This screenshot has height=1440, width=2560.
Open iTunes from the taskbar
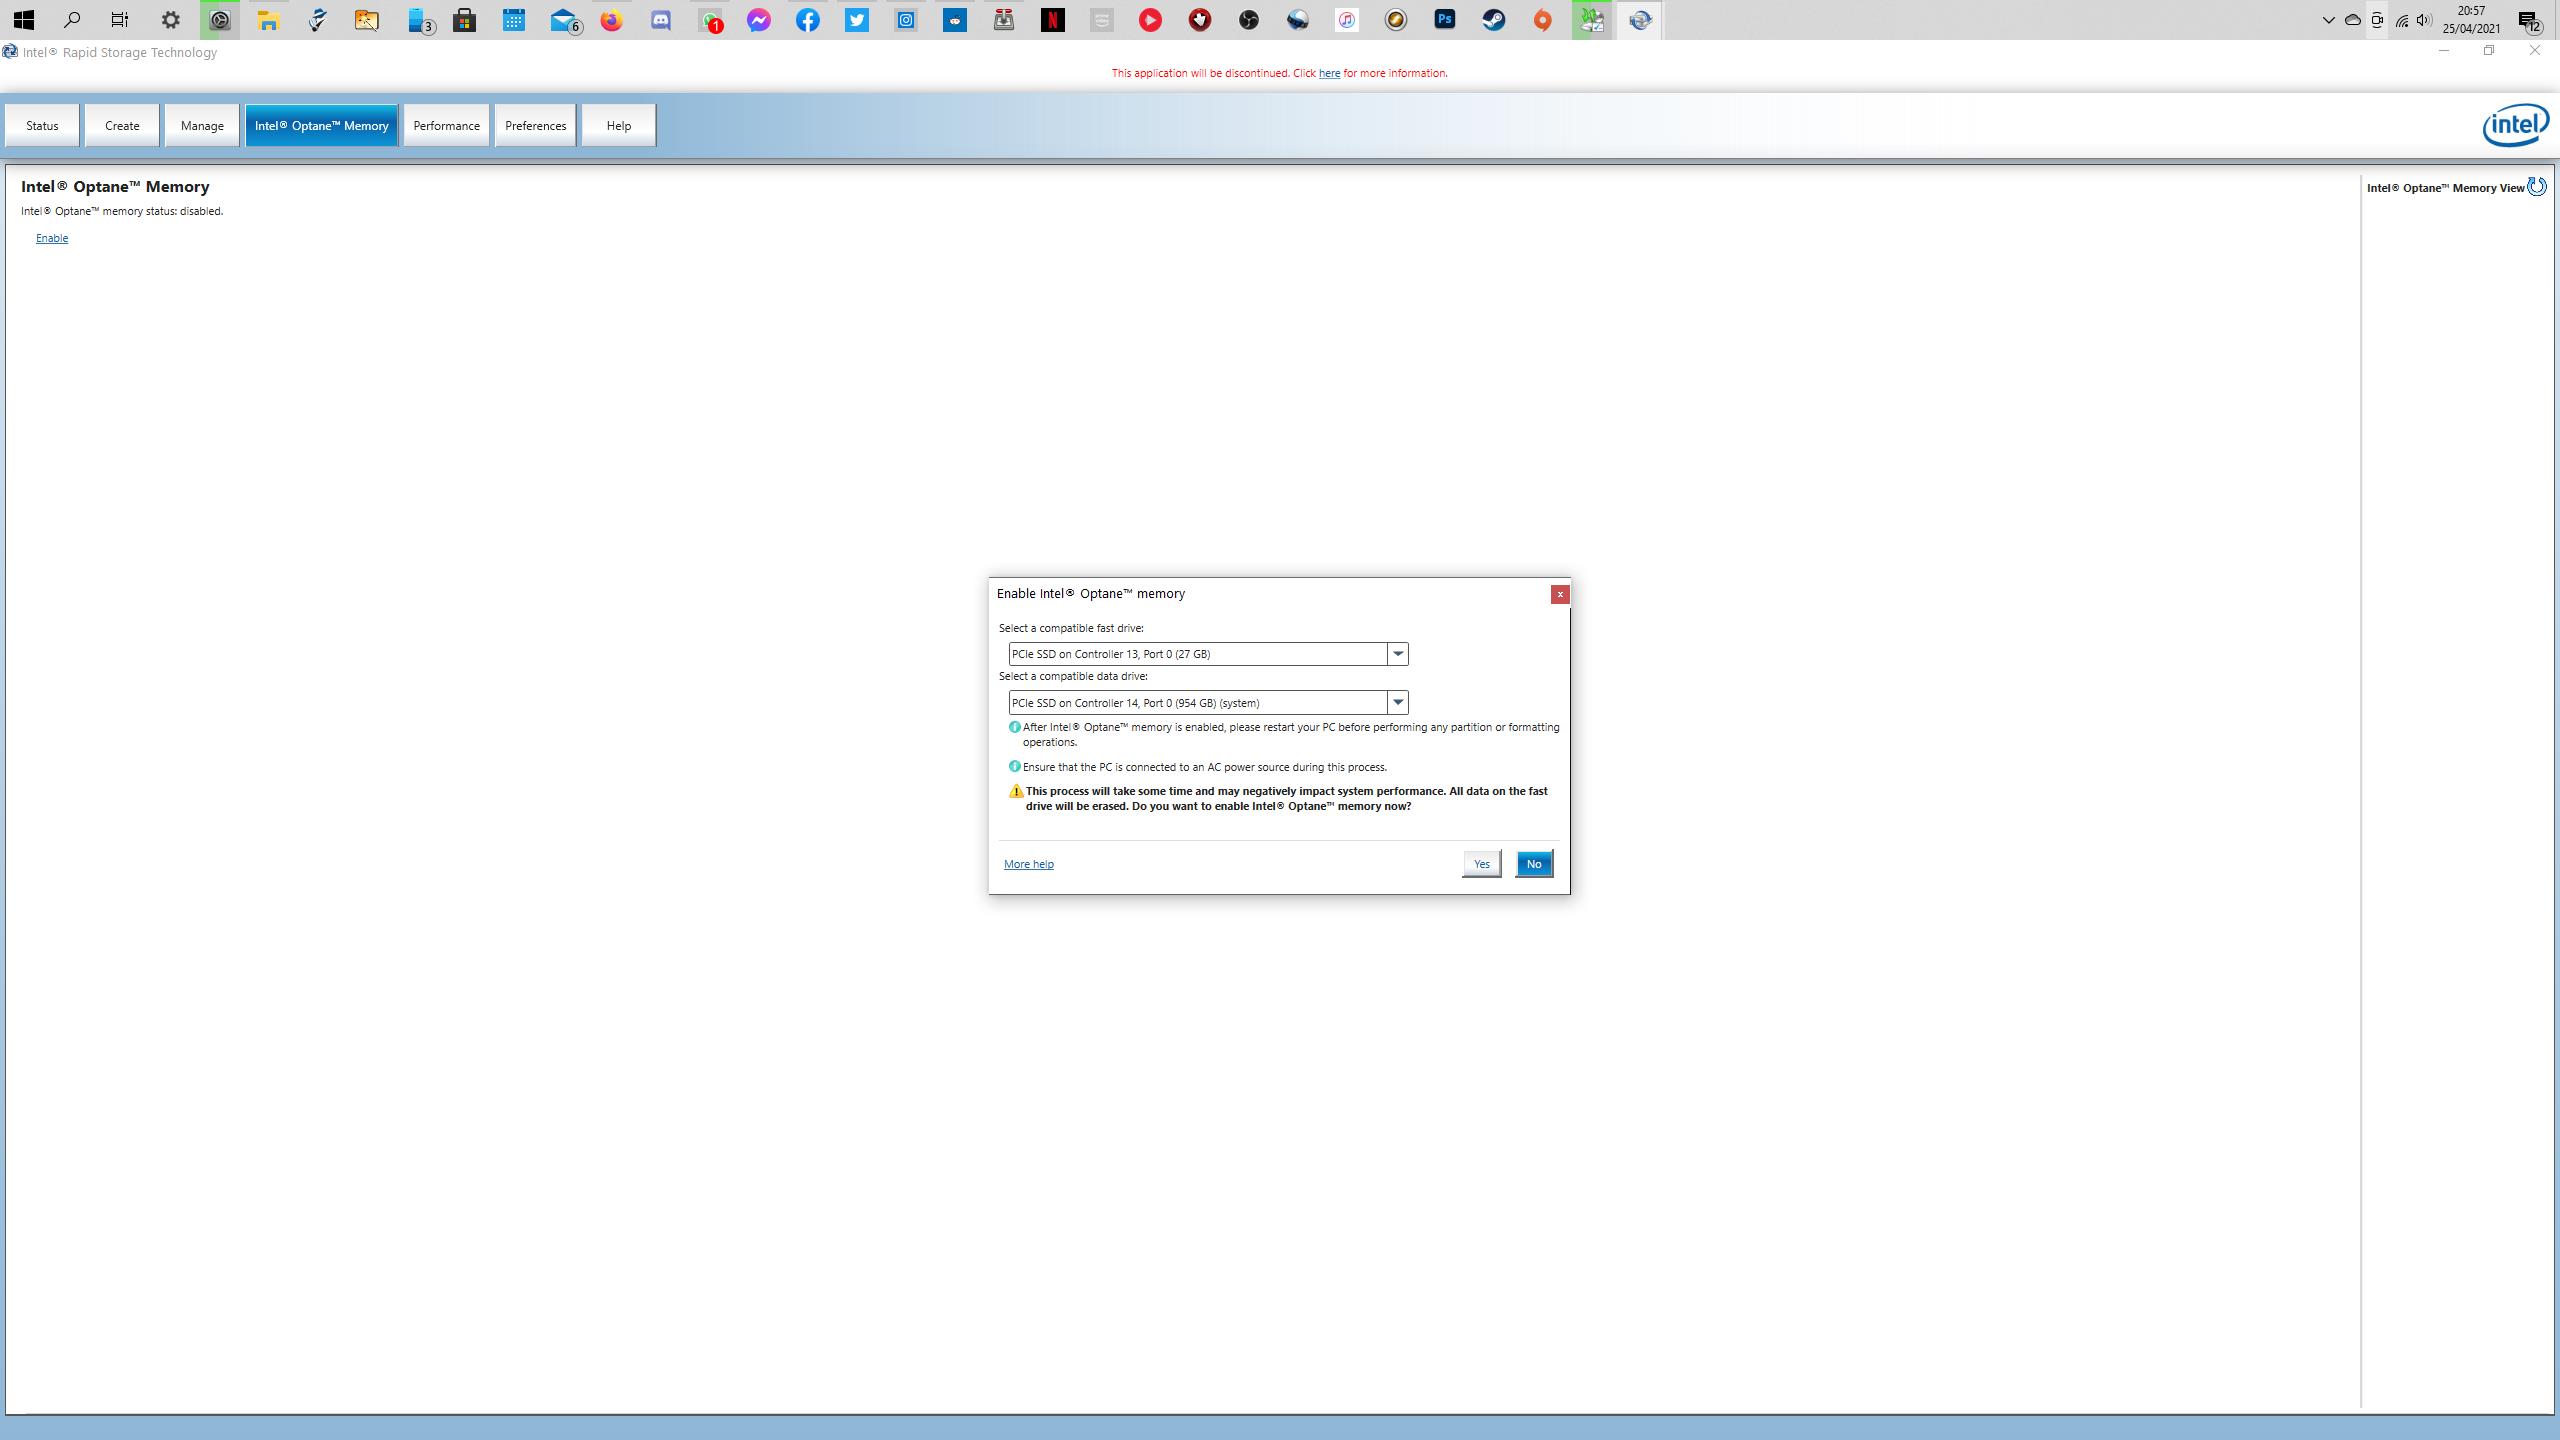(1347, 20)
